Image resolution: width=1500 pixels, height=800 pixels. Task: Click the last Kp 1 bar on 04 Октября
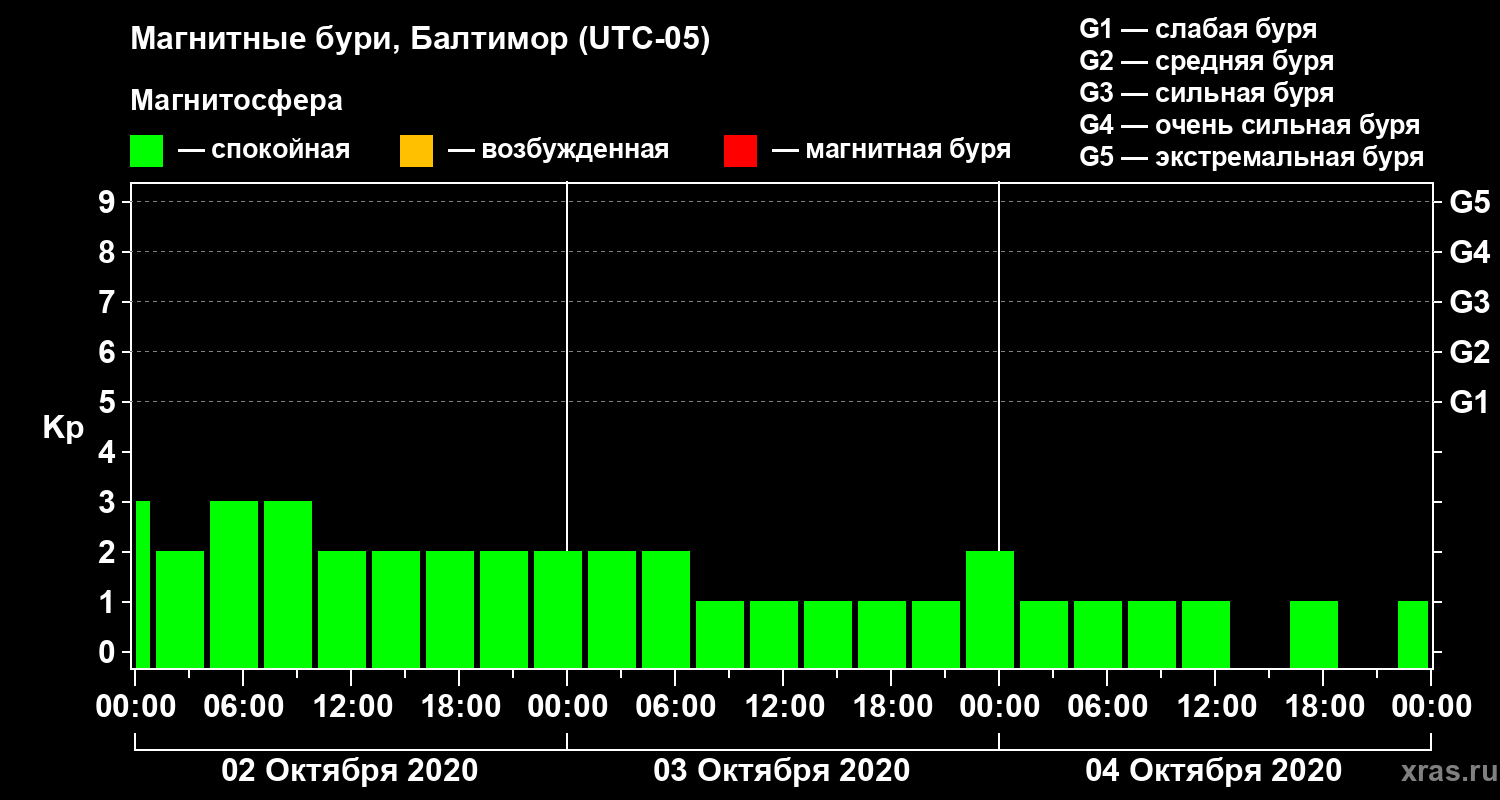click(x=1413, y=635)
